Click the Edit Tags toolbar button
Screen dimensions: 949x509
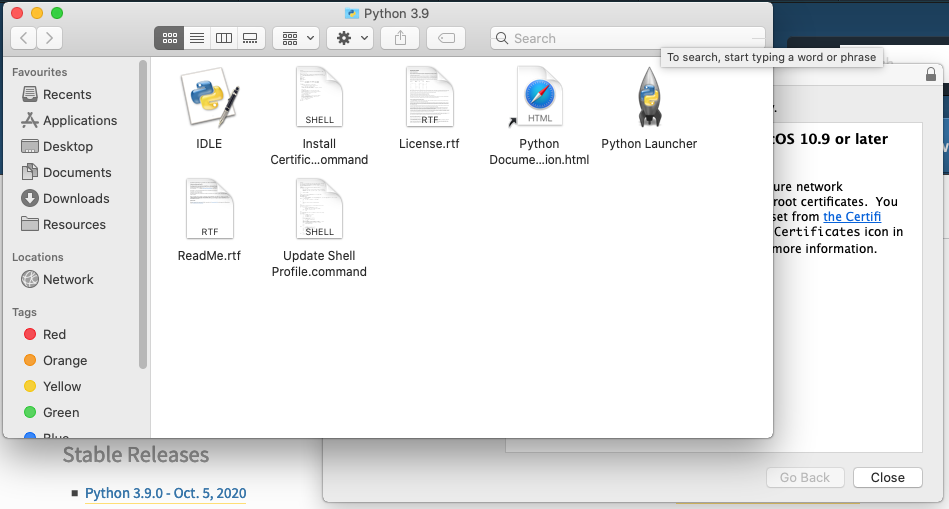tap(446, 38)
